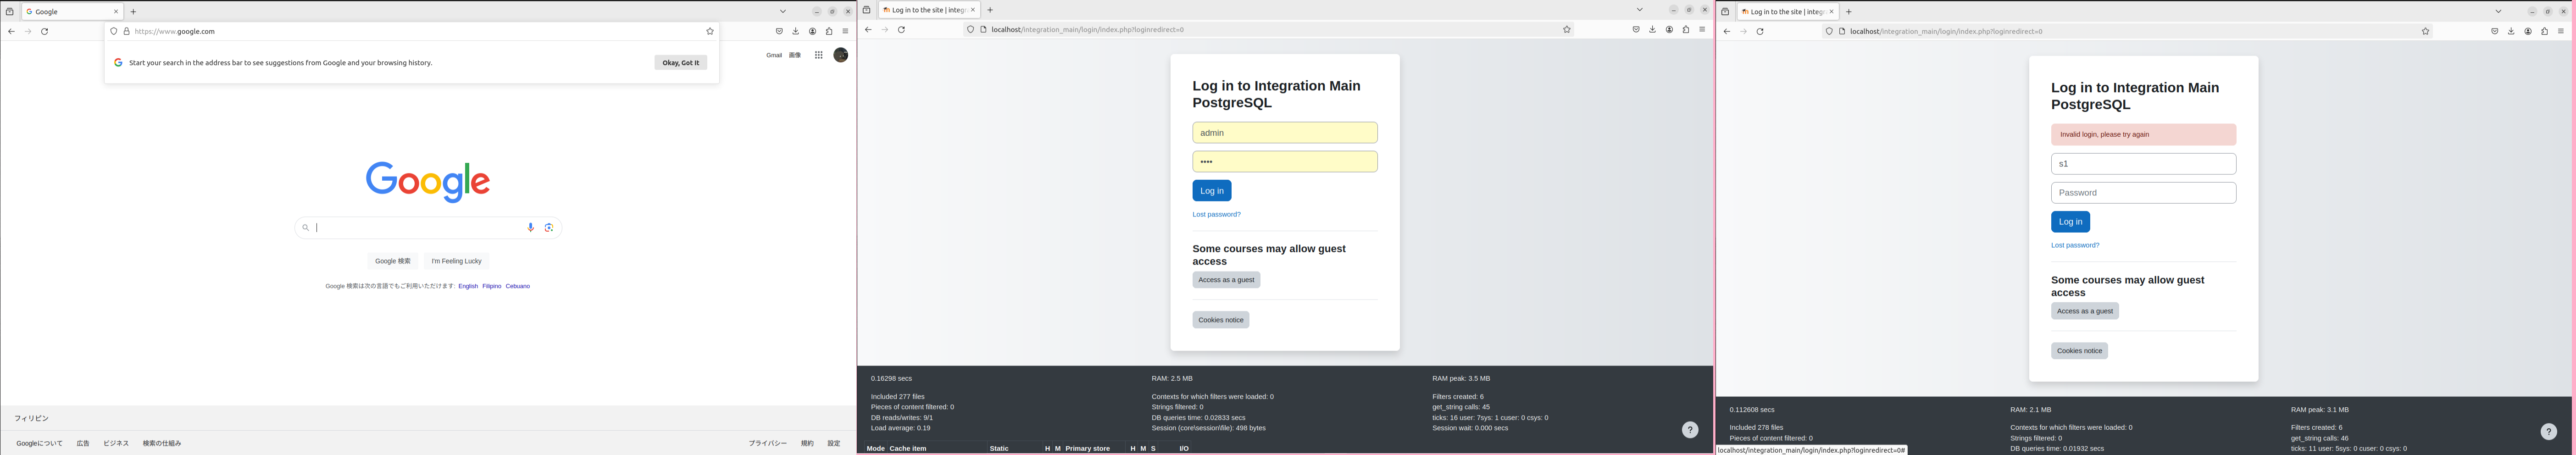2576x455 pixels.
Task: Search by image with Google Lens icon
Action: pos(549,228)
